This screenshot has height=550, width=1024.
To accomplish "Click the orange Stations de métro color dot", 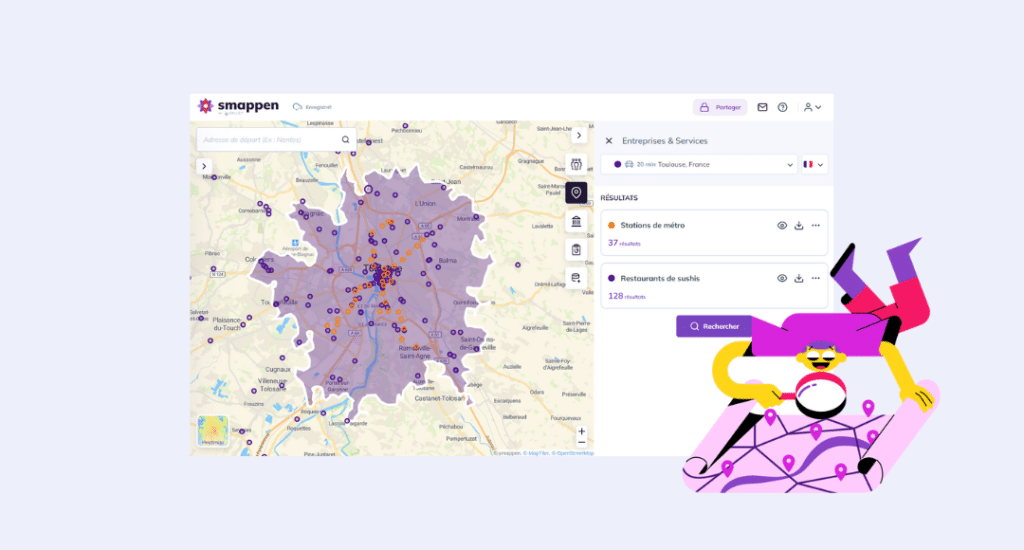I will point(611,225).
